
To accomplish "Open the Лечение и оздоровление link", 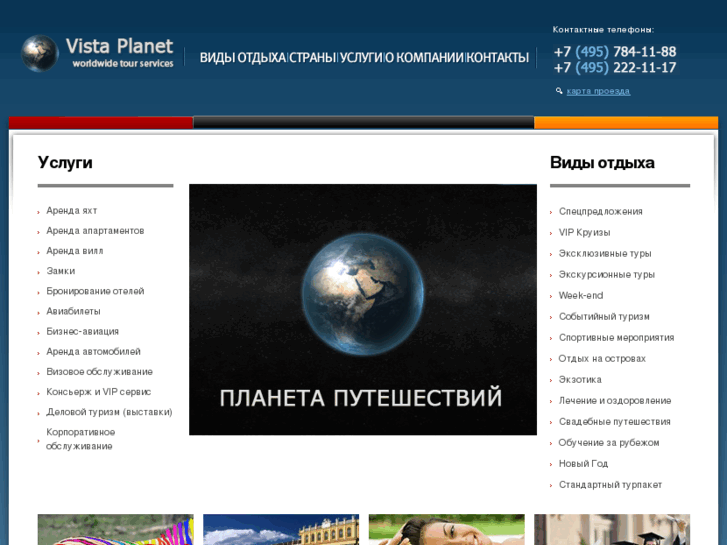I will point(615,401).
